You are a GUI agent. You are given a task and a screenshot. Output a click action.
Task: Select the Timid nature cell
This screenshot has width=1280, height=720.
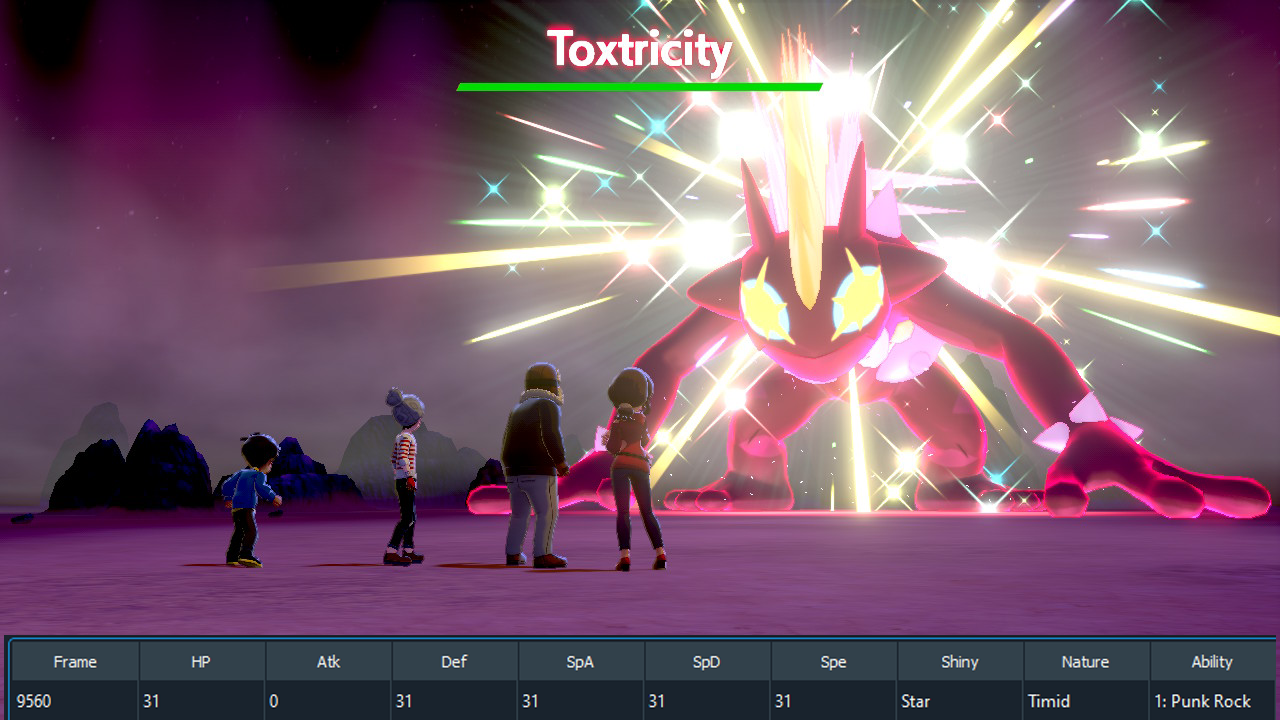1087,701
